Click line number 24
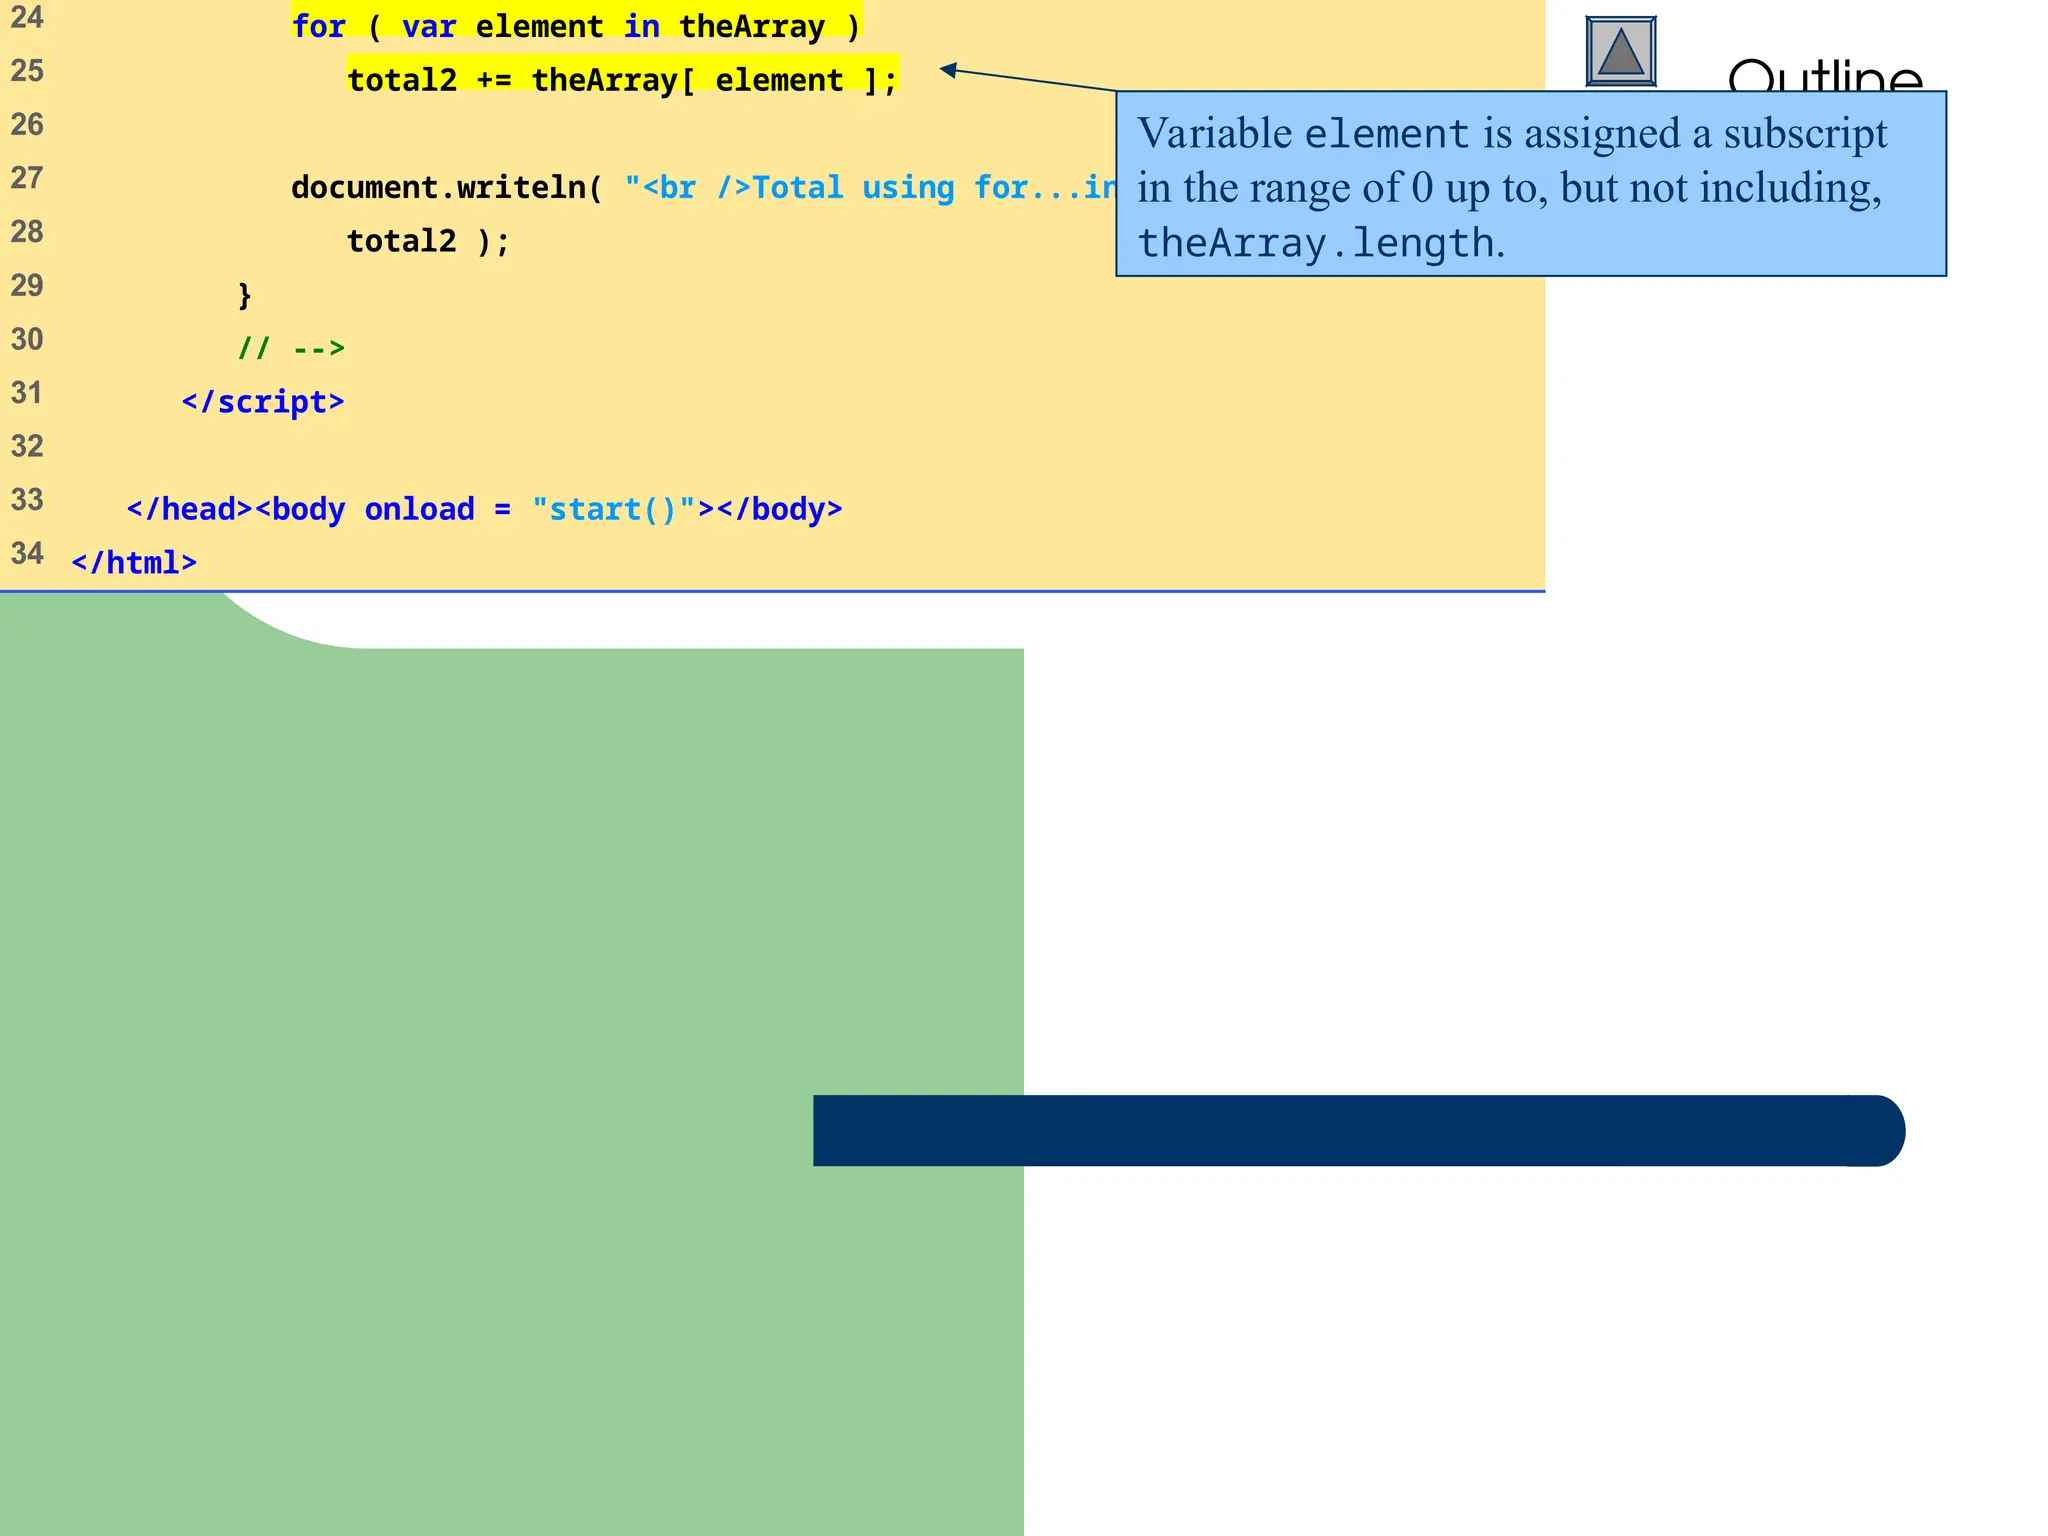Viewport: 2048px width, 1536px height. click(x=27, y=17)
